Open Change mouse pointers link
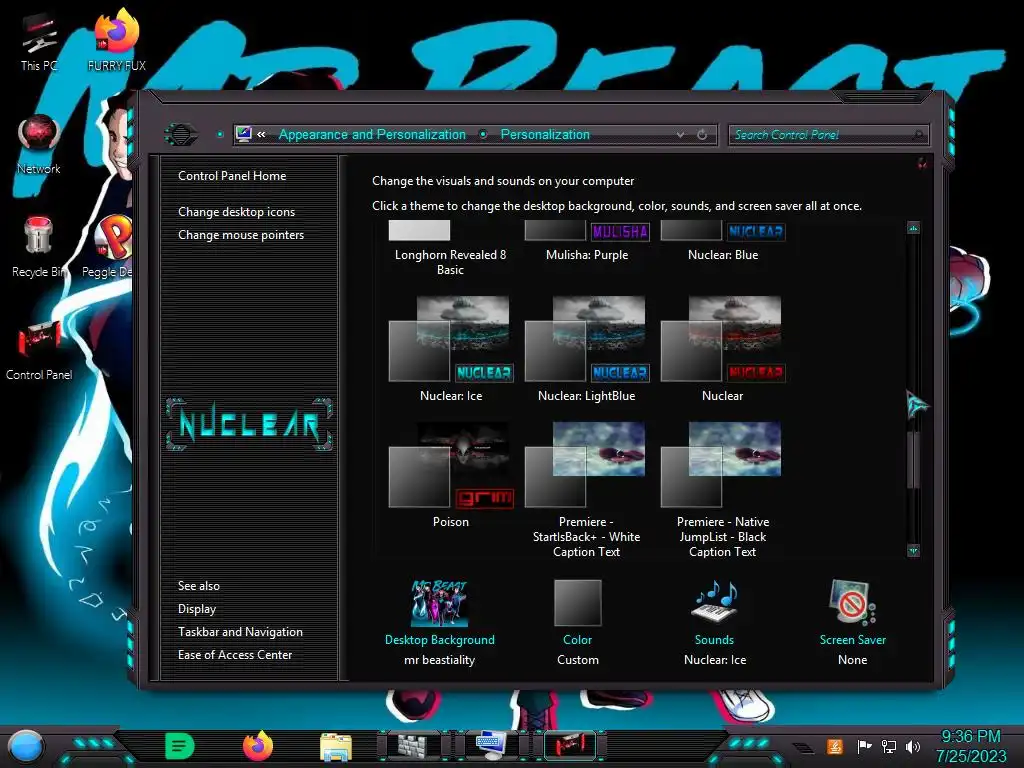 click(x=241, y=234)
